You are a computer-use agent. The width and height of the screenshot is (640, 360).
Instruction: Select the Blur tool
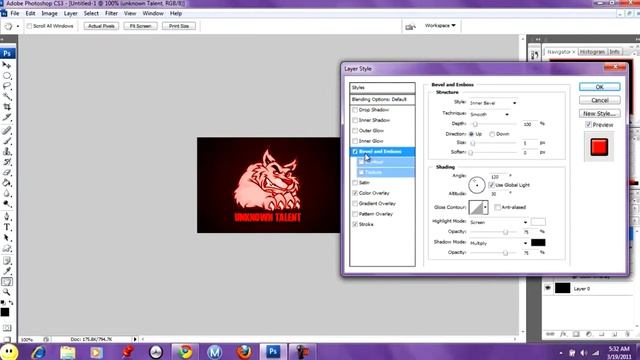tap(7, 194)
